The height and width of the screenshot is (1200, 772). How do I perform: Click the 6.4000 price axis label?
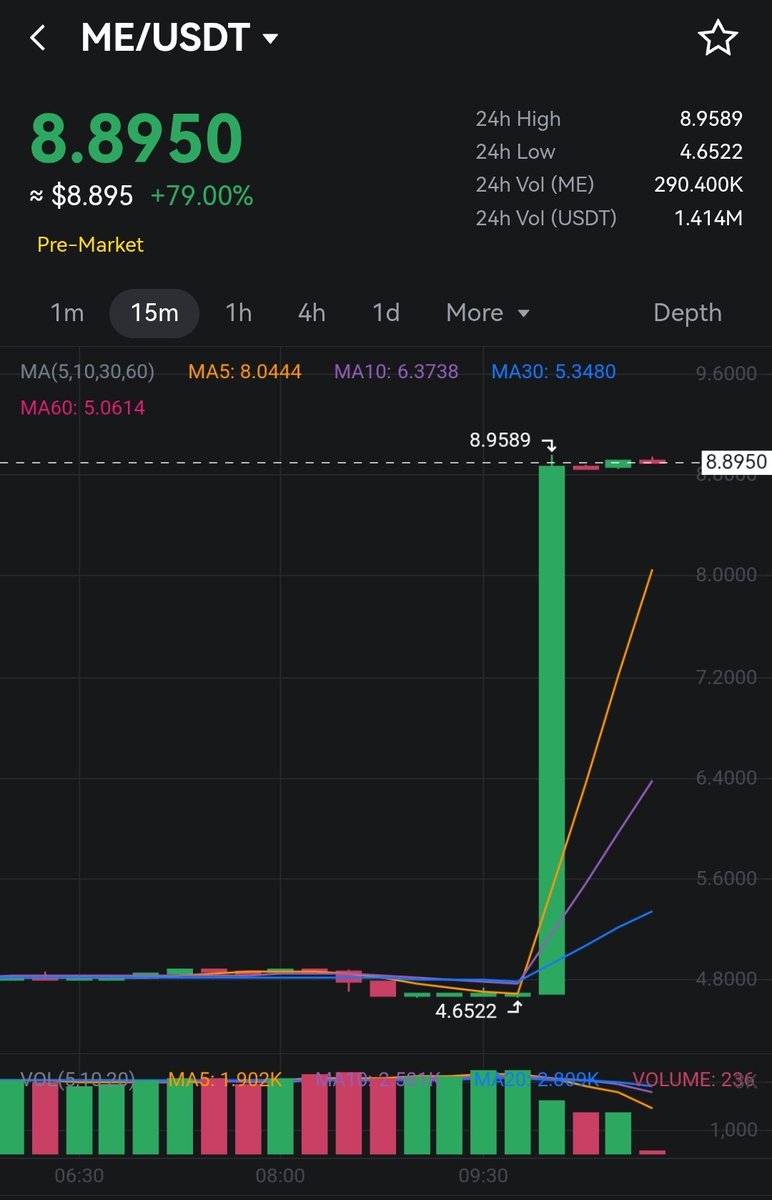tap(726, 777)
